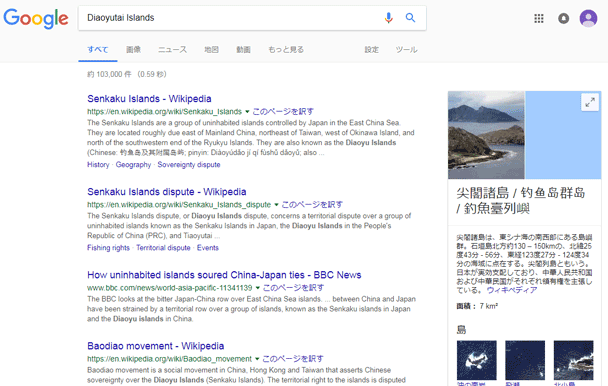Viewport: 608px width, 386px height.
Task: Switch to the ニュース news tab
Action: [172, 50]
